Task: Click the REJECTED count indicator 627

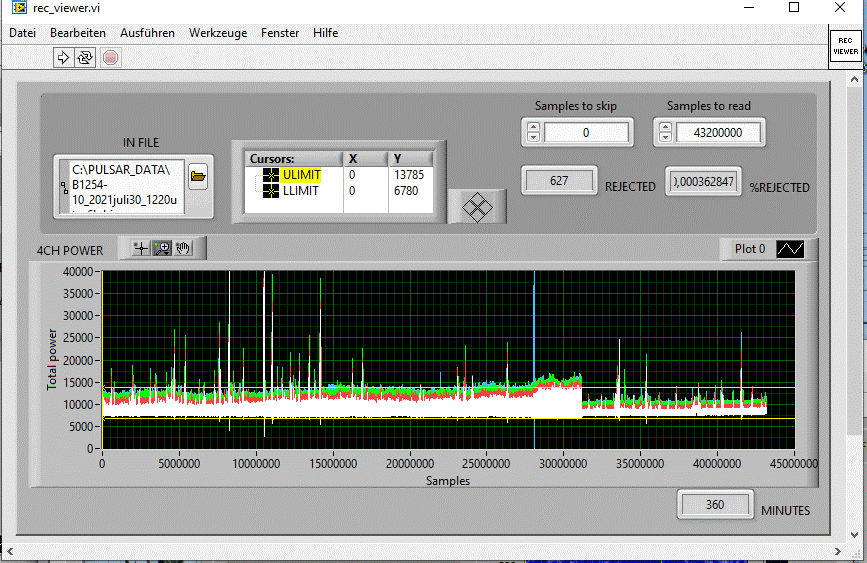Action: coord(559,181)
